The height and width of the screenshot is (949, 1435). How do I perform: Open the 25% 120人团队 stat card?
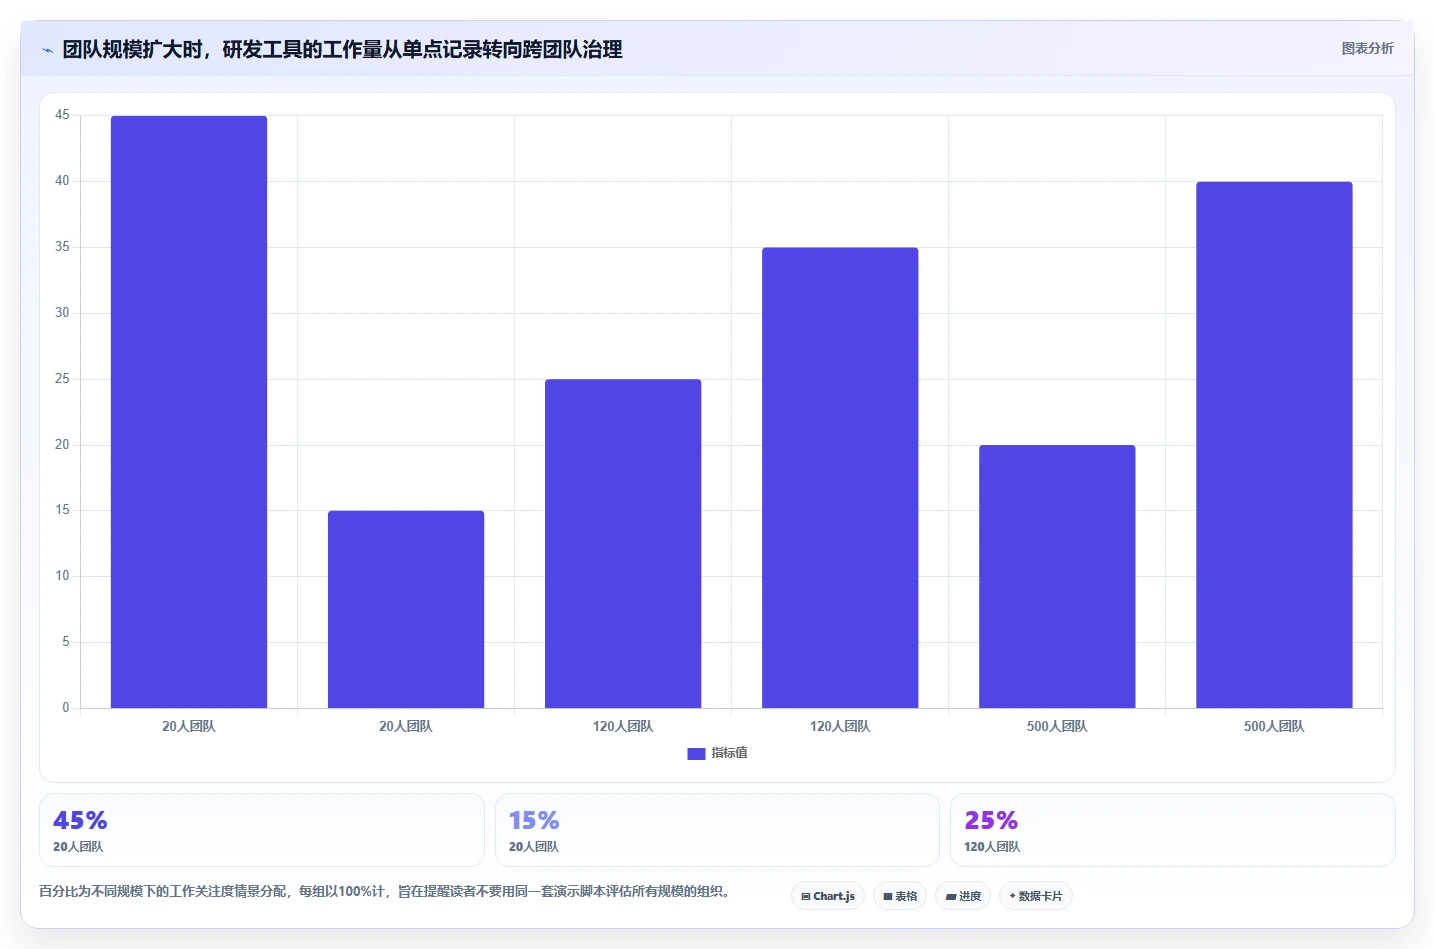tap(1172, 830)
